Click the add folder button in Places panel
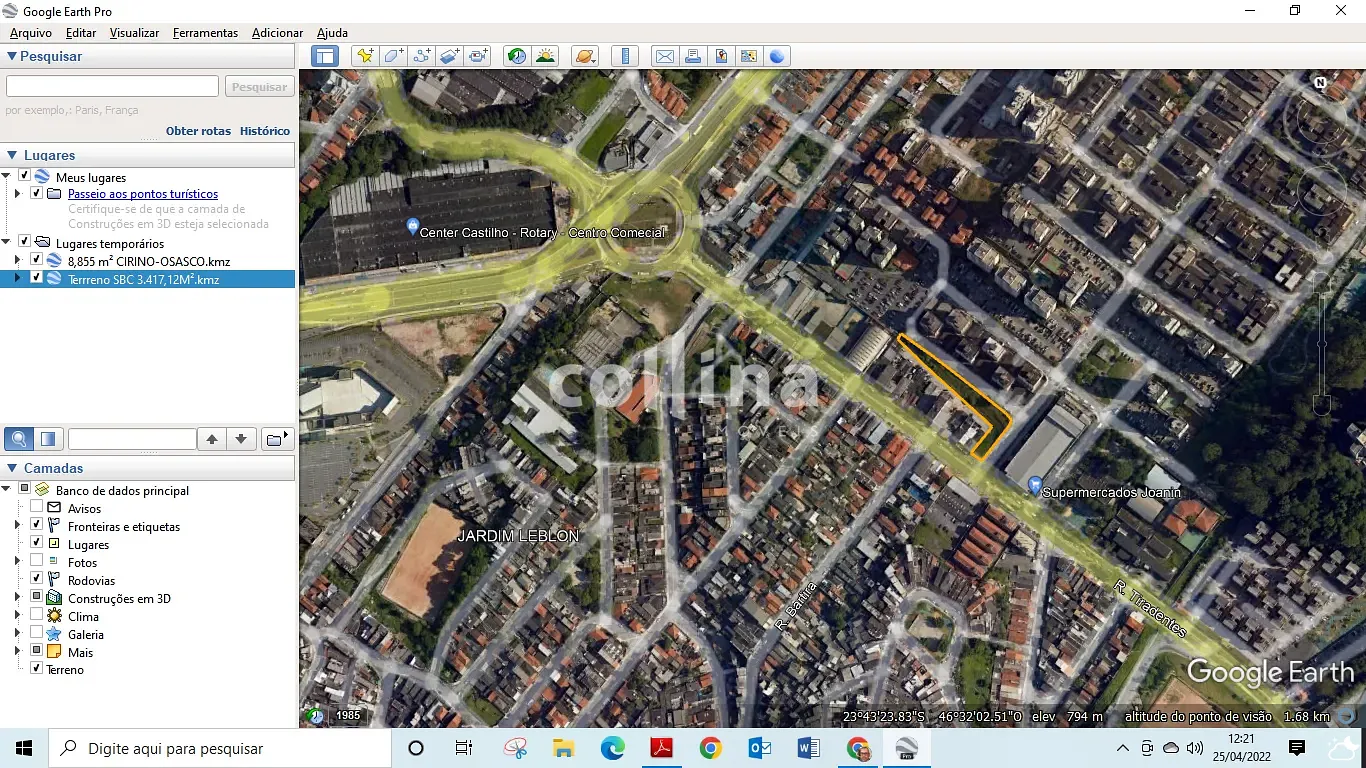This screenshot has width=1366, height=768. (277, 439)
